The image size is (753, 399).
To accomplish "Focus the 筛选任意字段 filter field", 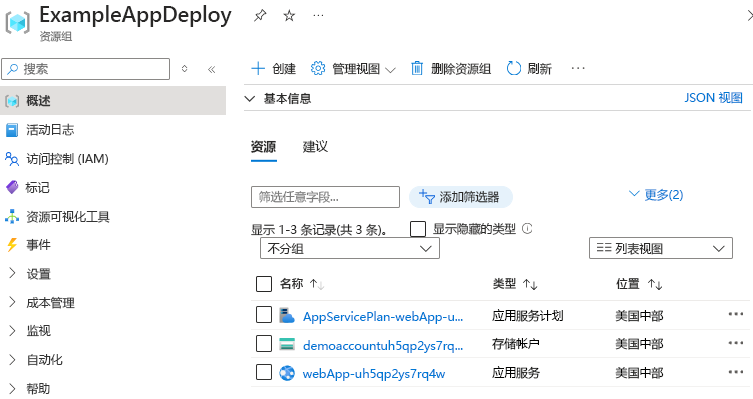I will point(325,197).
